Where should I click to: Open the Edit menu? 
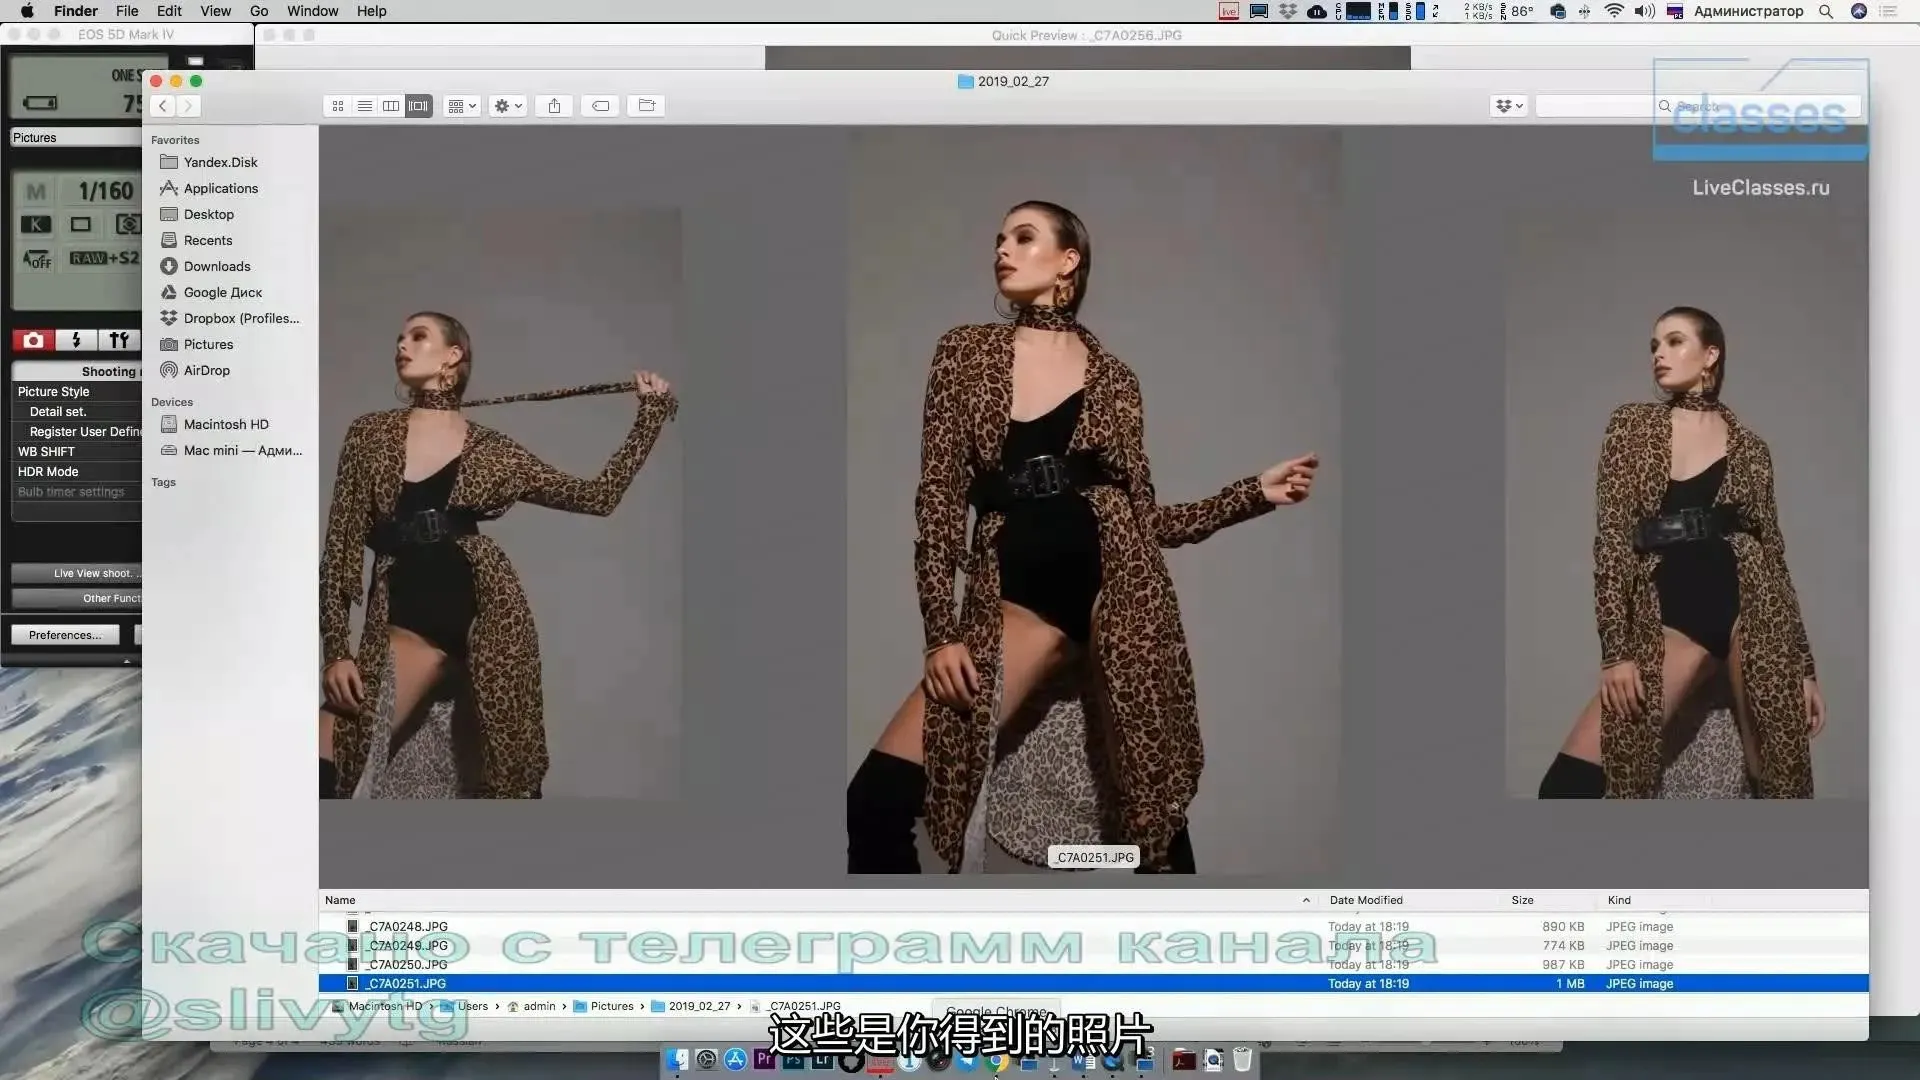click(169, 11)
